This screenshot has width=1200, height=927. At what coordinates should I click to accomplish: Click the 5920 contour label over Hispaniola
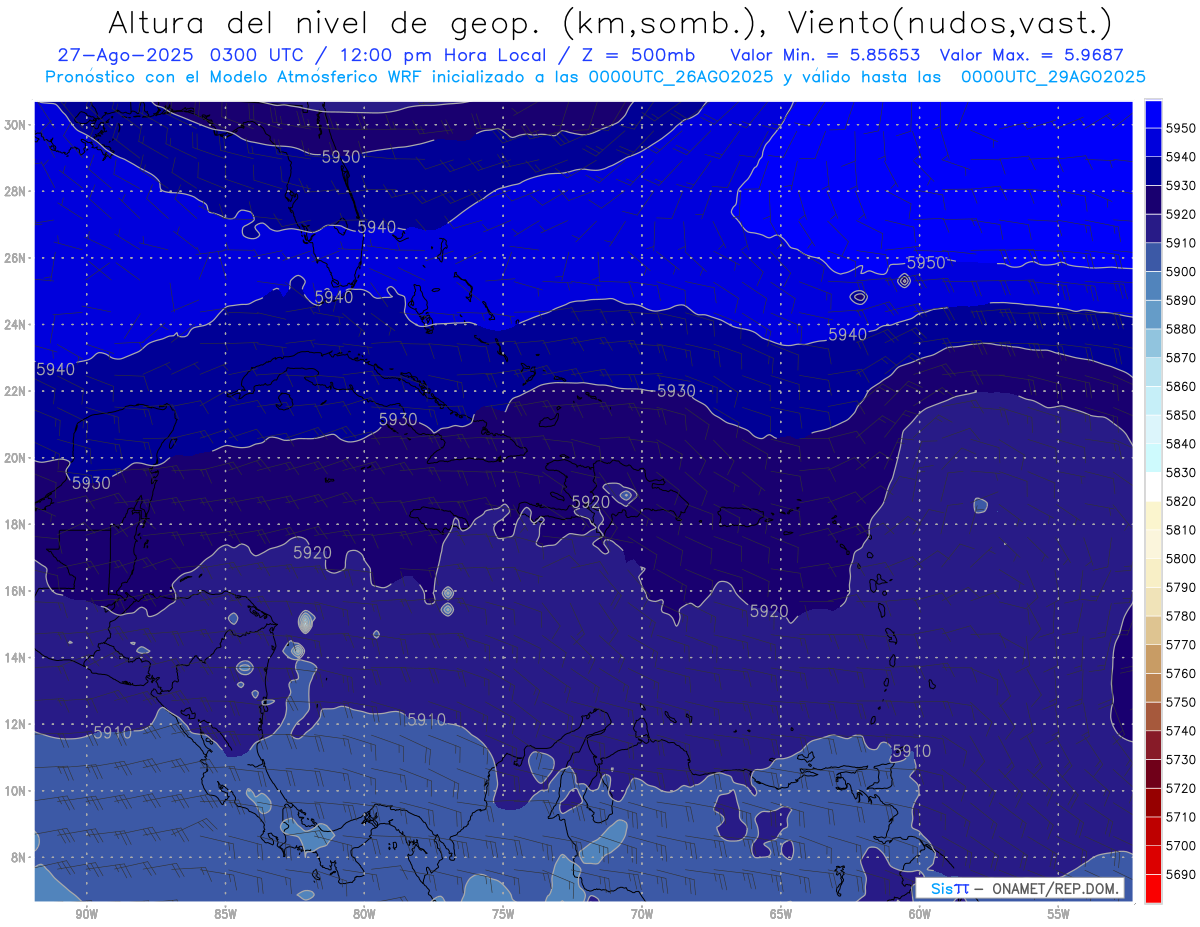(x=591, y=501)
